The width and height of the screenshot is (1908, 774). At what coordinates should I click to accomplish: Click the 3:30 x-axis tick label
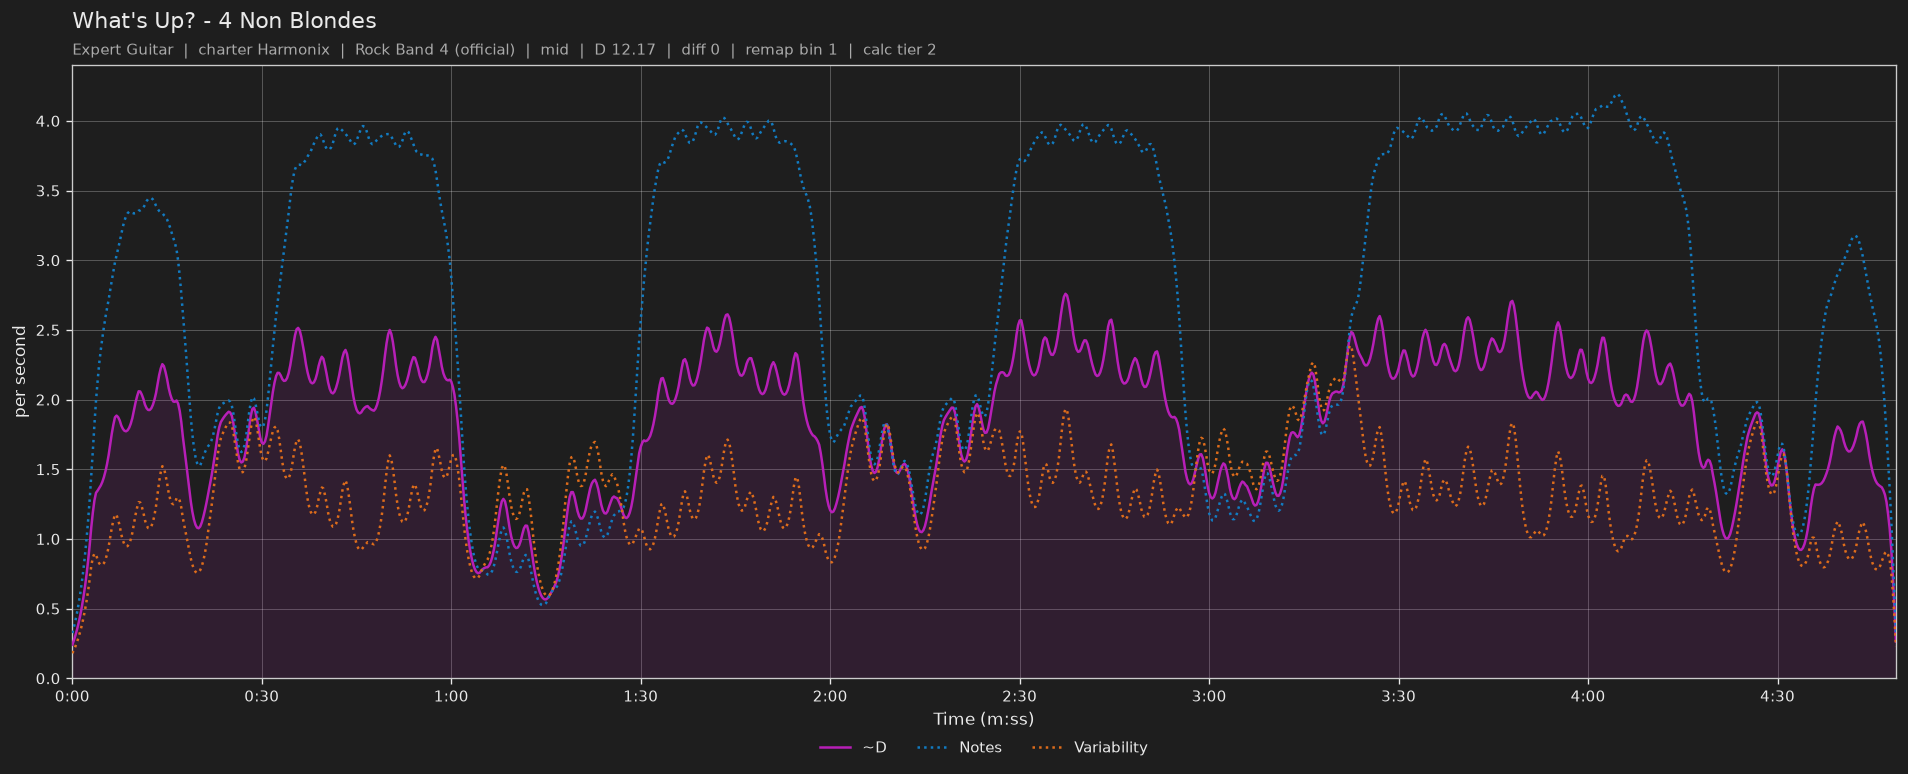pyautogui.click(x=1398, y=696)
